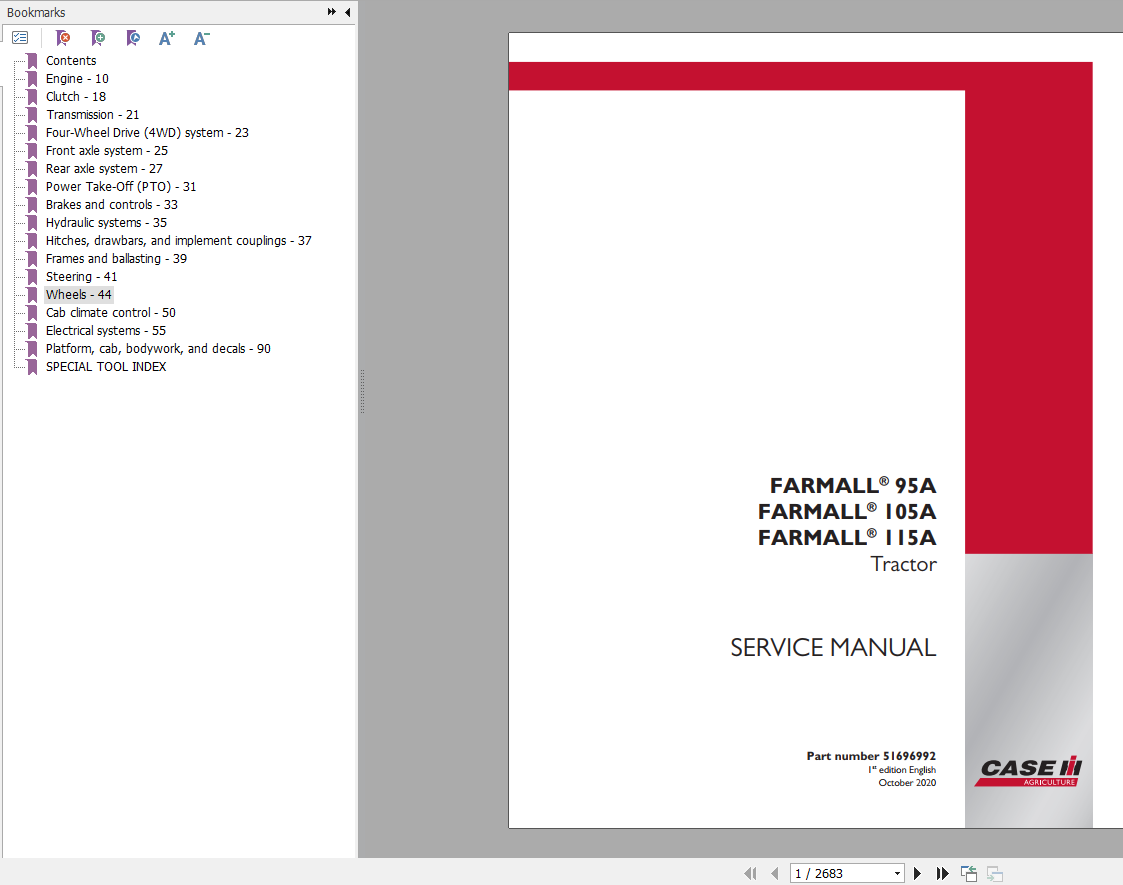Image resolution: width=1123 pixels, height=885 pixels.
Task: Go to the first page
Action: 750,874
